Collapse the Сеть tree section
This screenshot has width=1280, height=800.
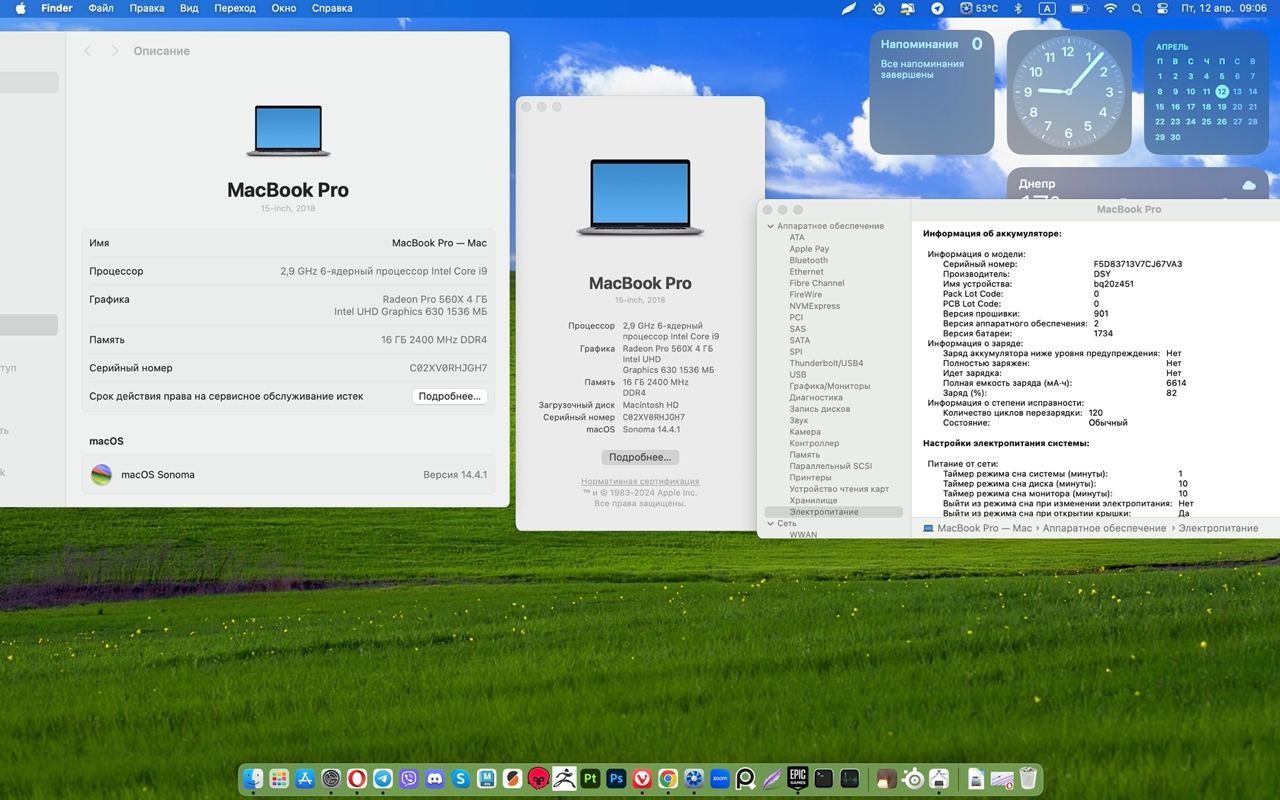click(770, 523)
